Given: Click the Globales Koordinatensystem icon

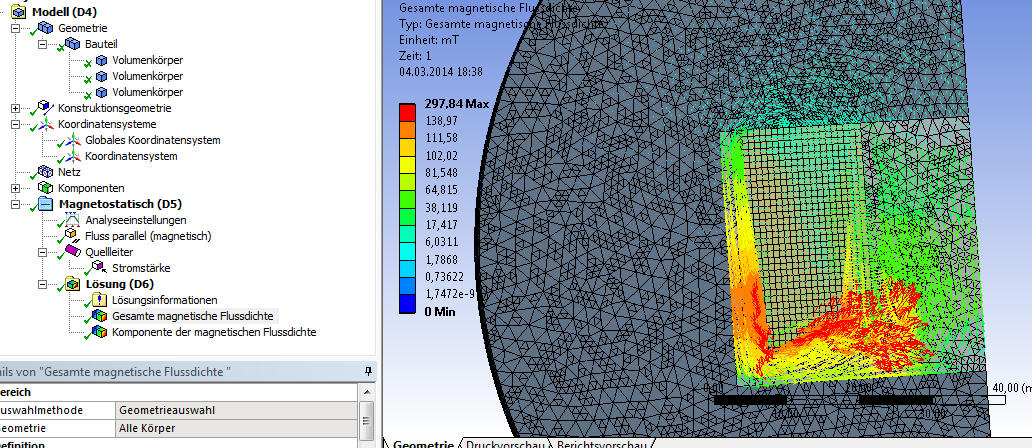Looking at the screenshot, I should (x=72, y=140).
